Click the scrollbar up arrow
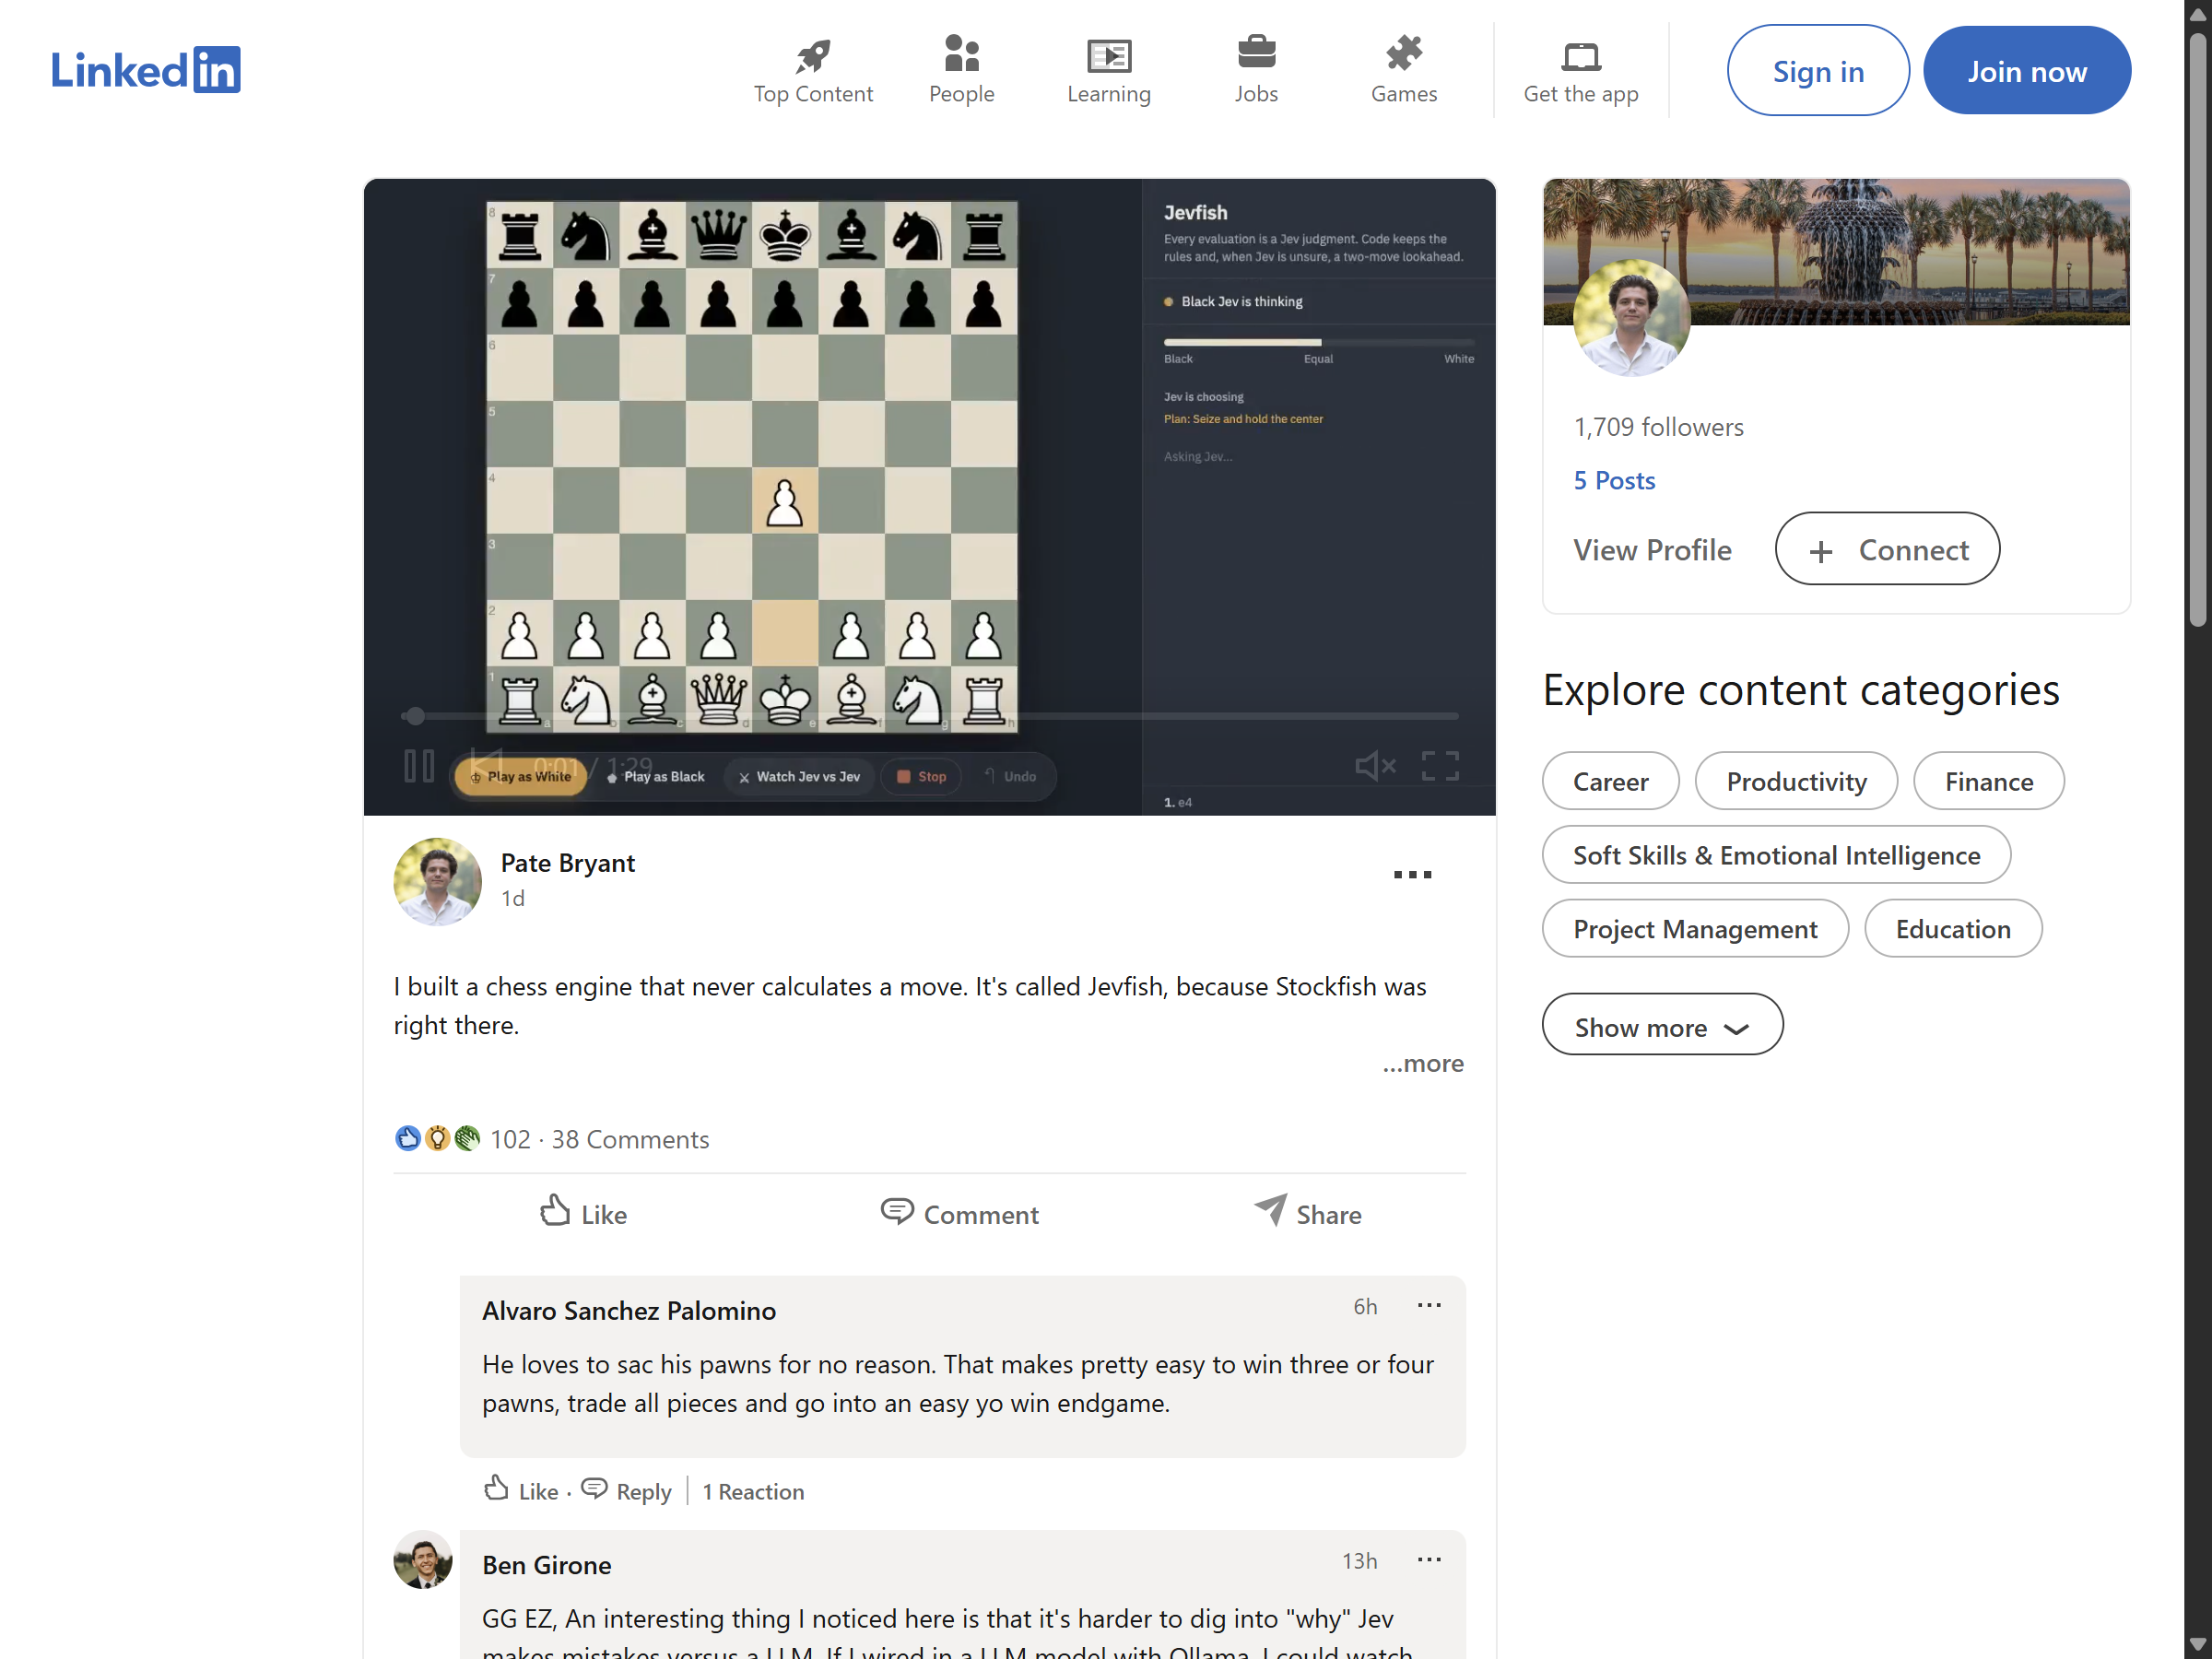2212x1659 pixels. click(x=2197, y=14)
